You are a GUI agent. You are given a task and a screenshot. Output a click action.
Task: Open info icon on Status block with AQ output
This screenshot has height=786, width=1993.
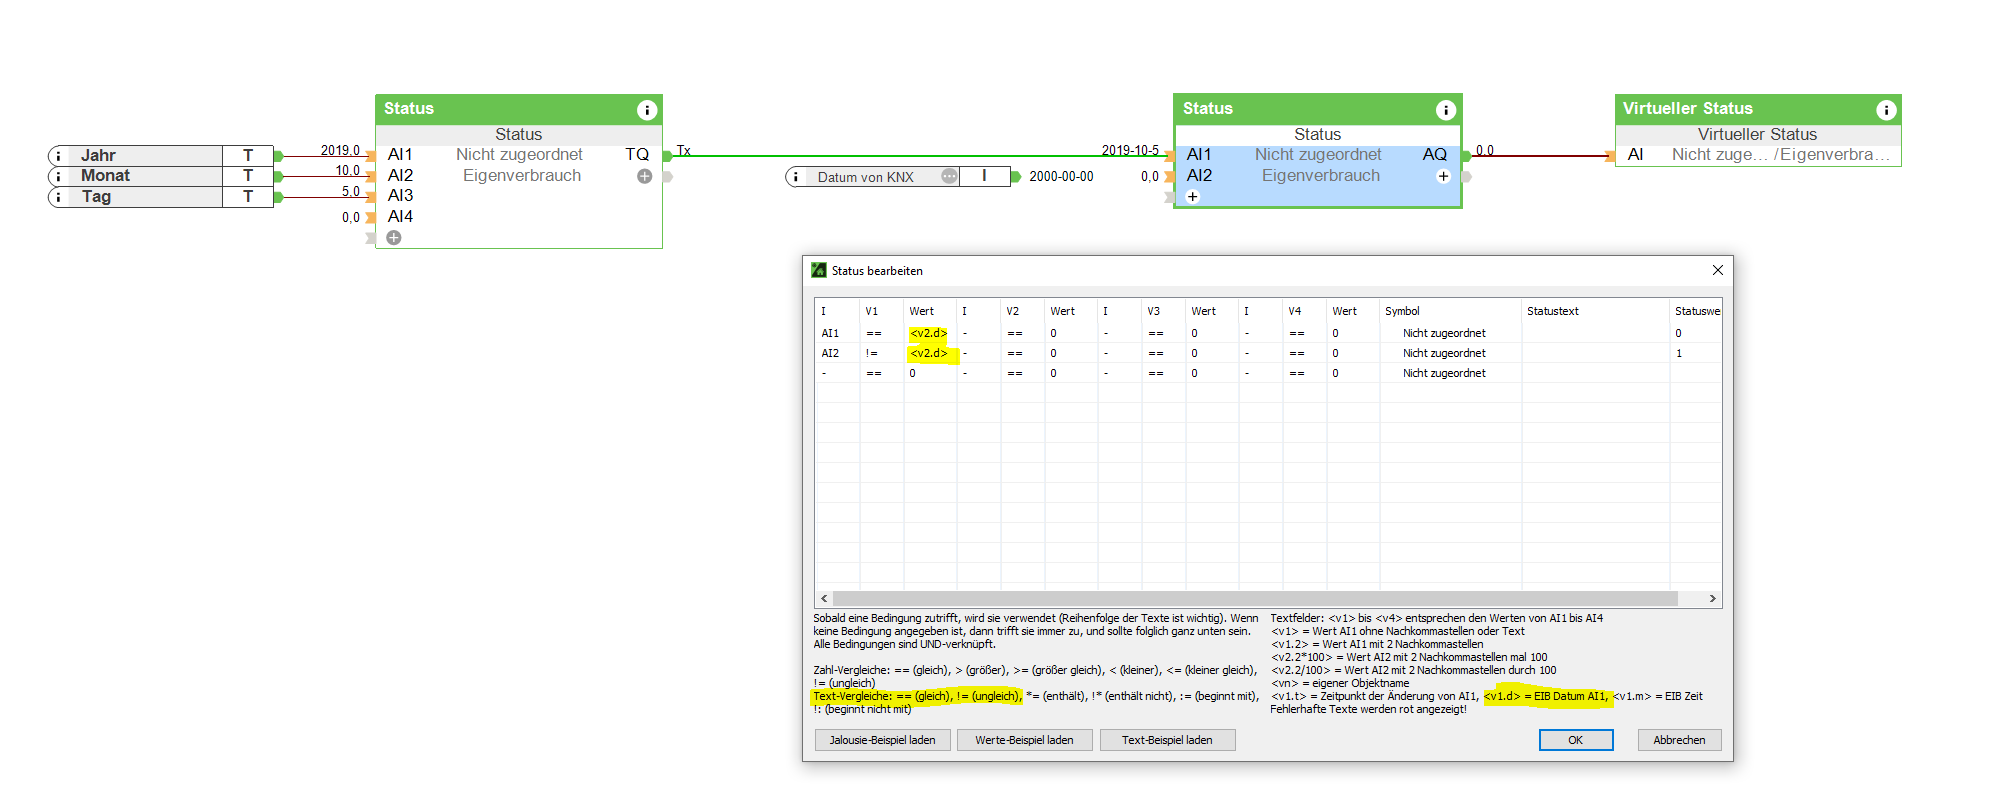(x=1445, y=110)
